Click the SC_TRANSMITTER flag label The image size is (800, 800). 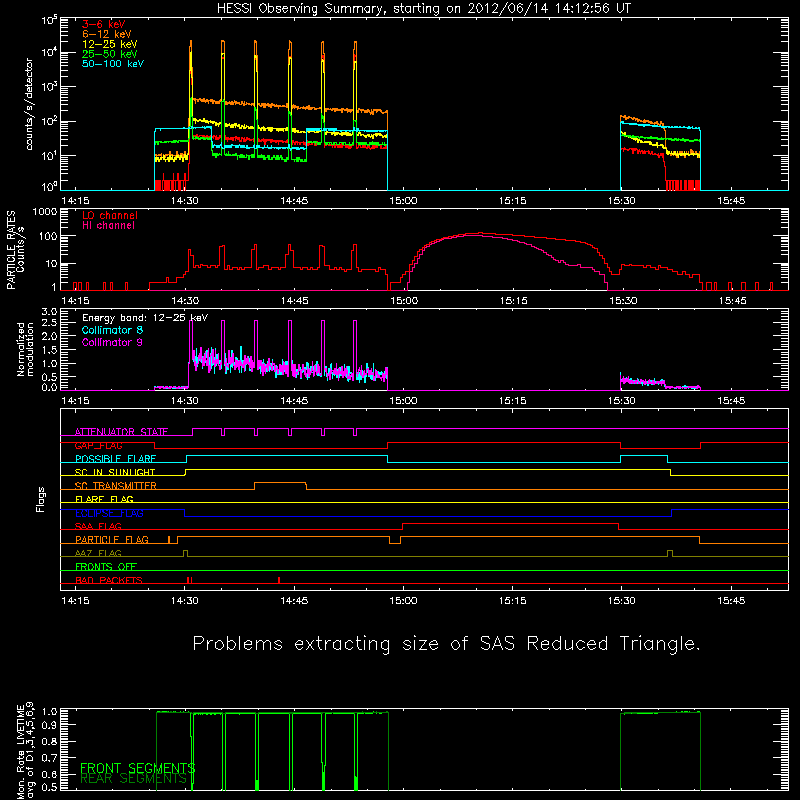click(x=115, y=486)
